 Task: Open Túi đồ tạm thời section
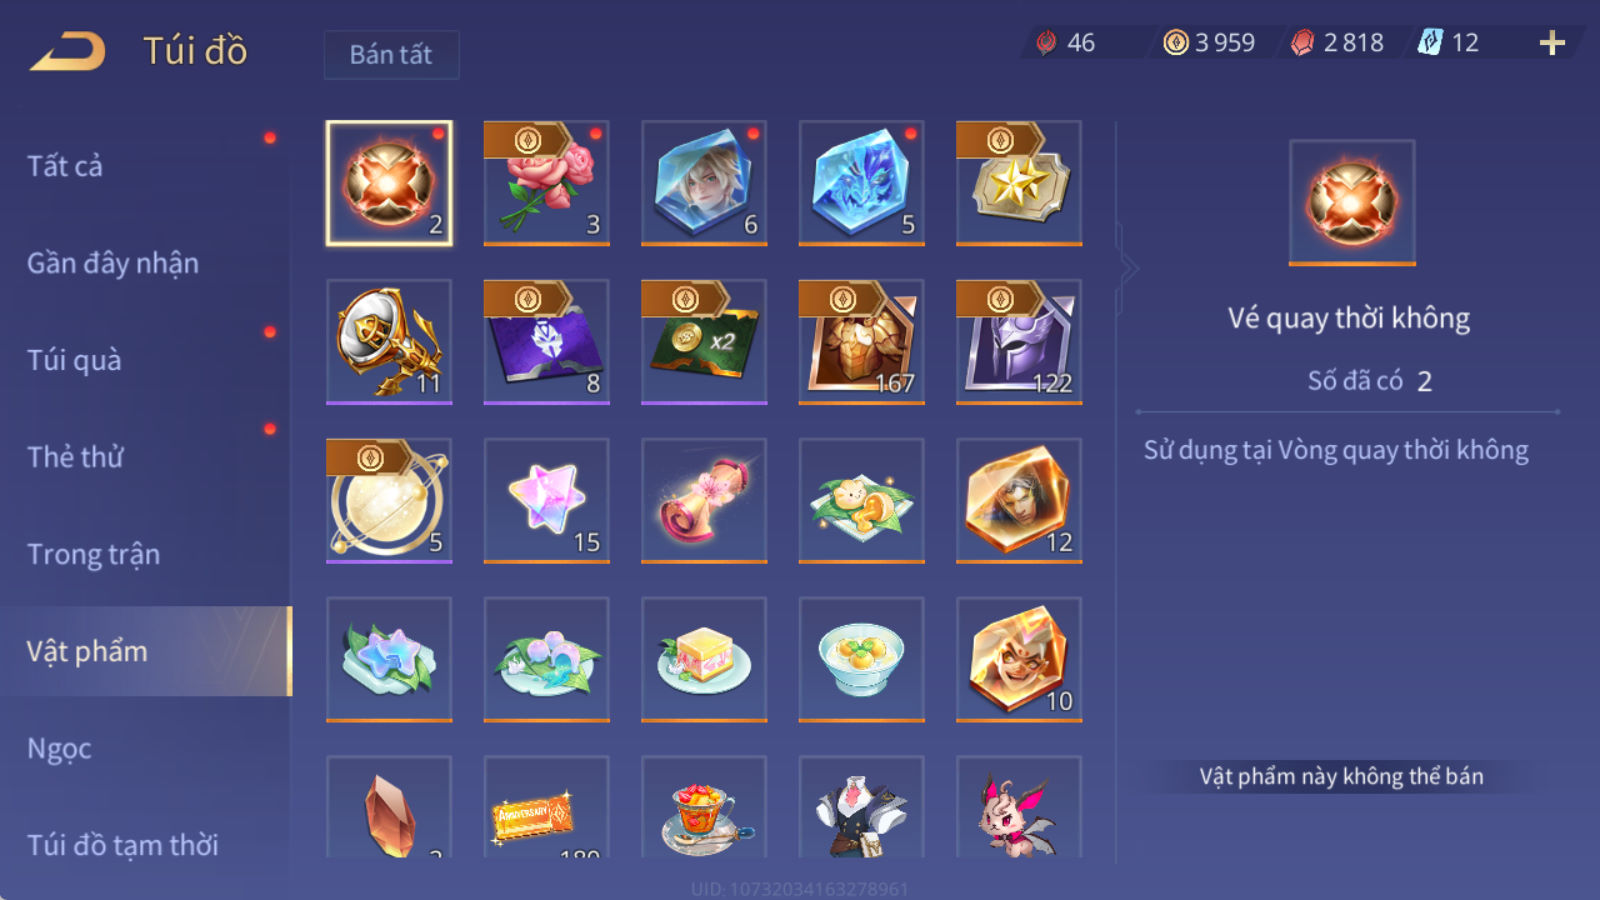click(x=123, y=845)
